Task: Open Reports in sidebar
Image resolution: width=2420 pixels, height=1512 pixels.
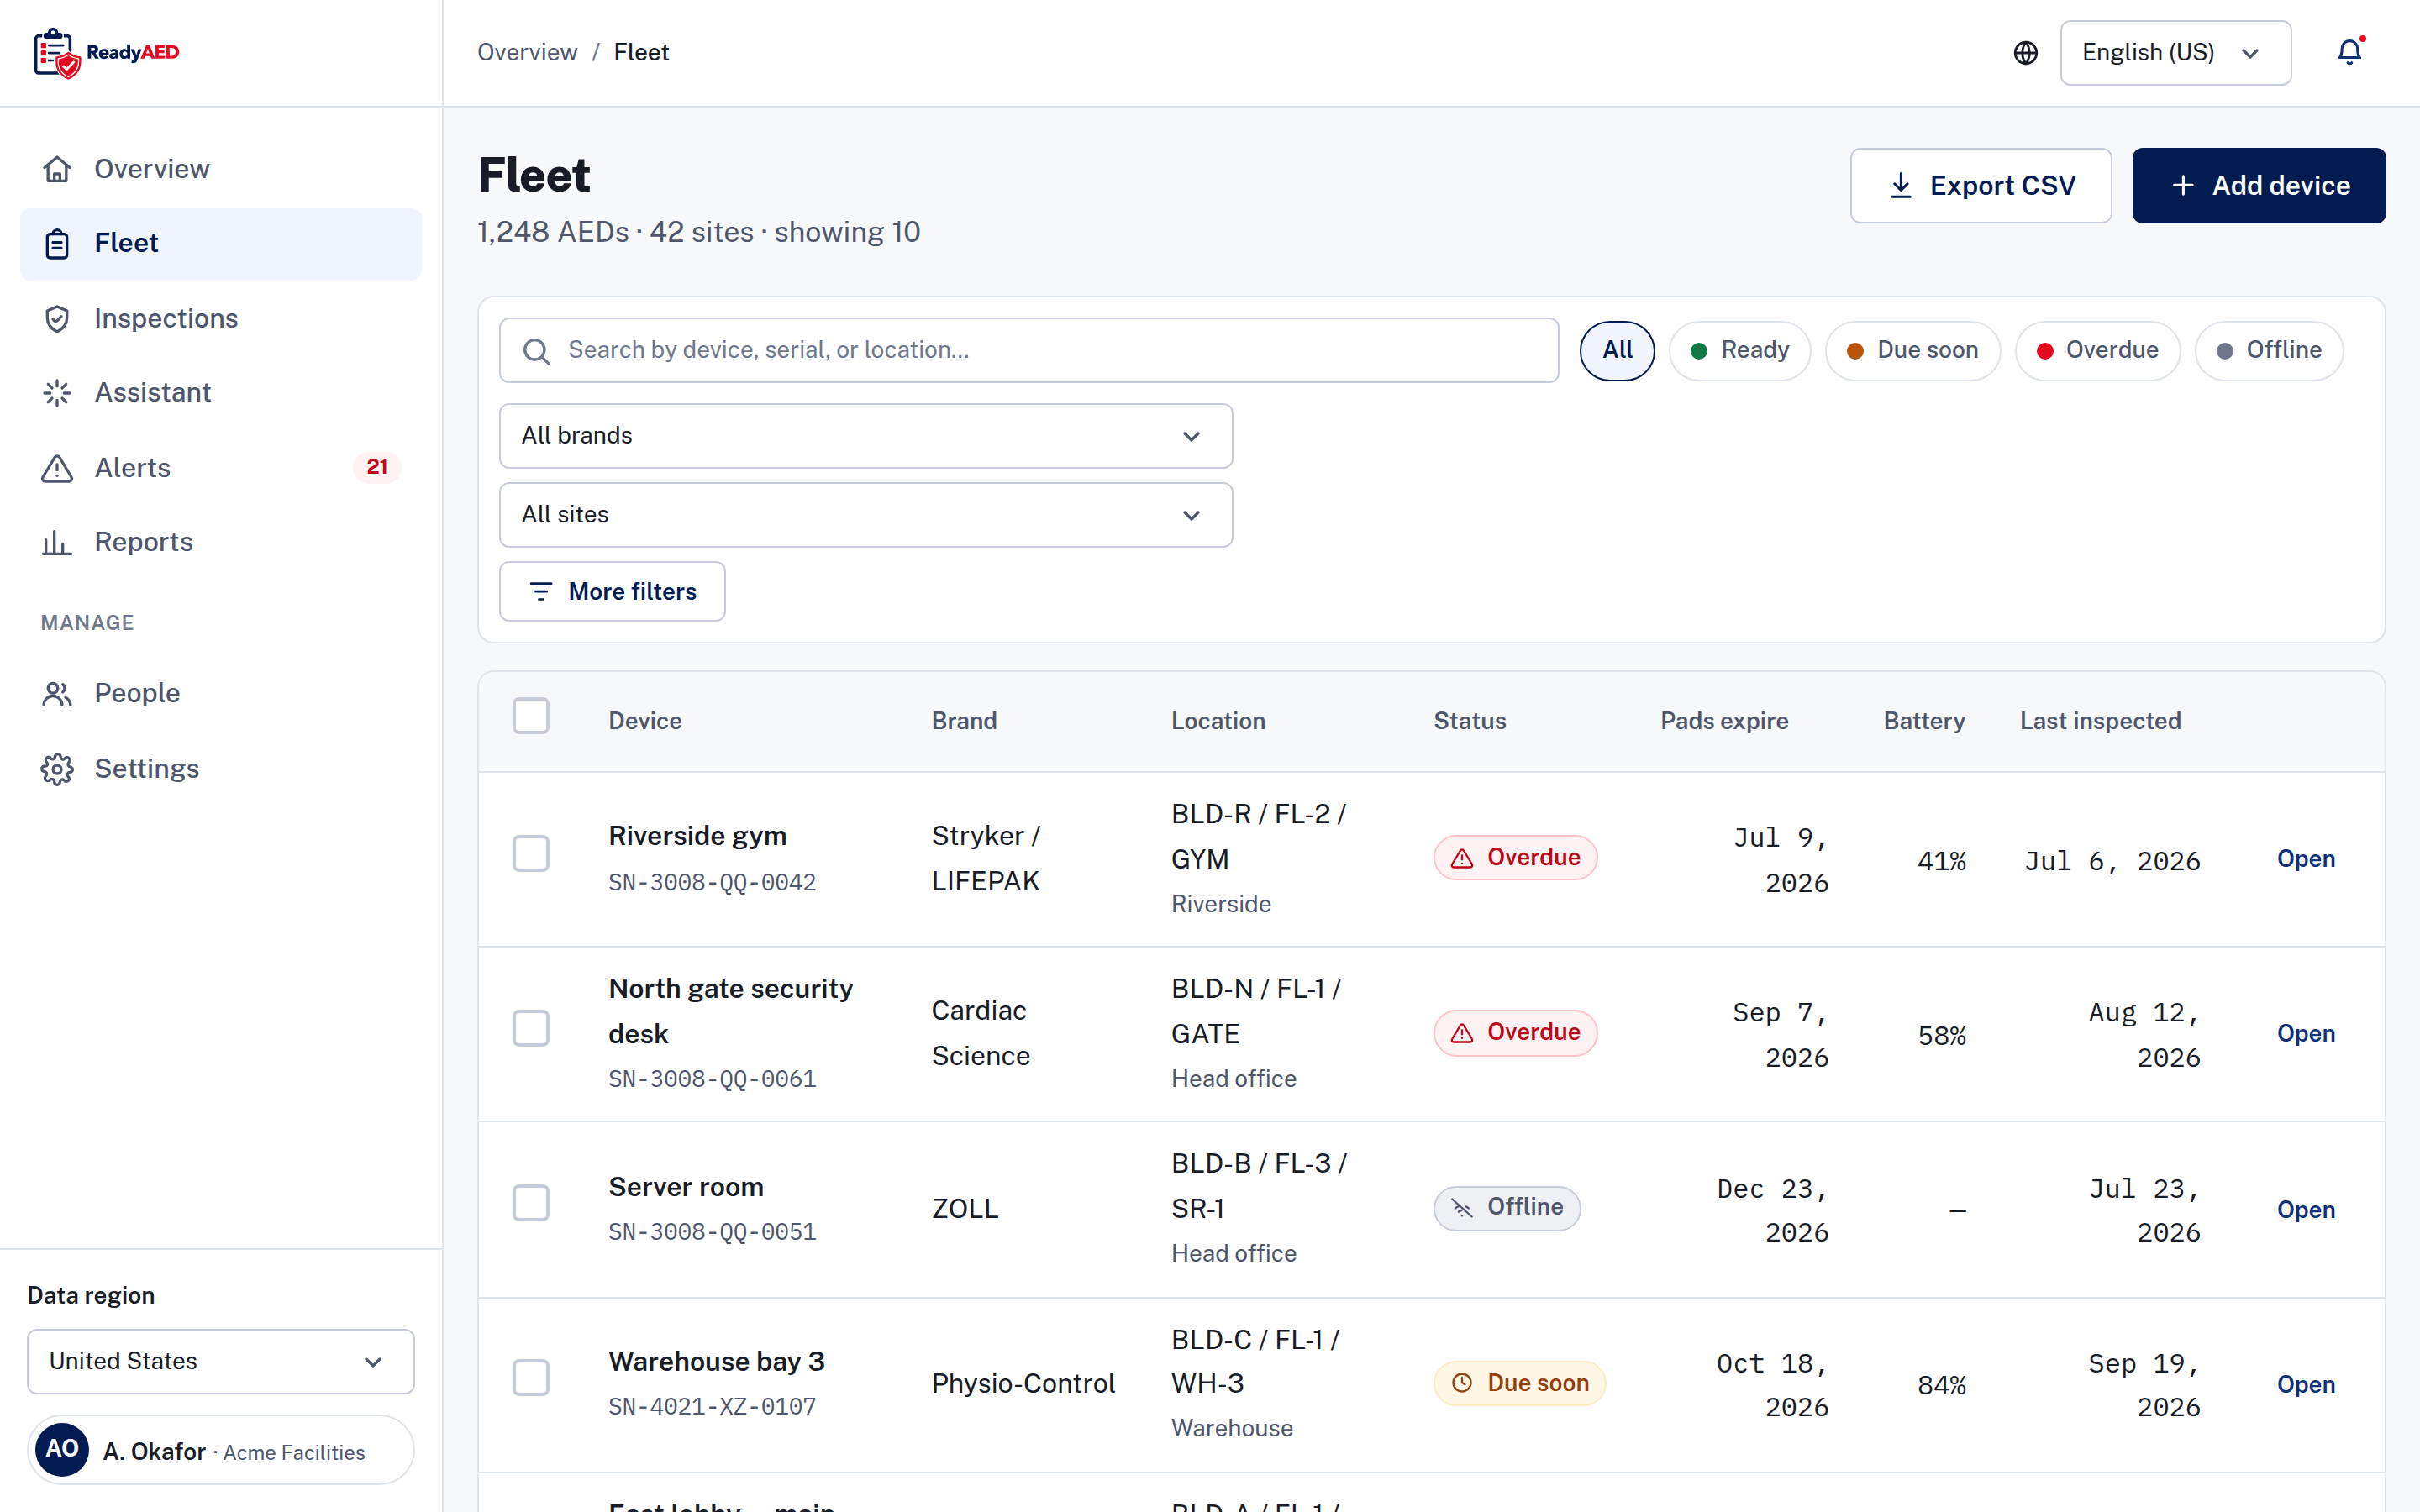Action: [x=220, y=542]
